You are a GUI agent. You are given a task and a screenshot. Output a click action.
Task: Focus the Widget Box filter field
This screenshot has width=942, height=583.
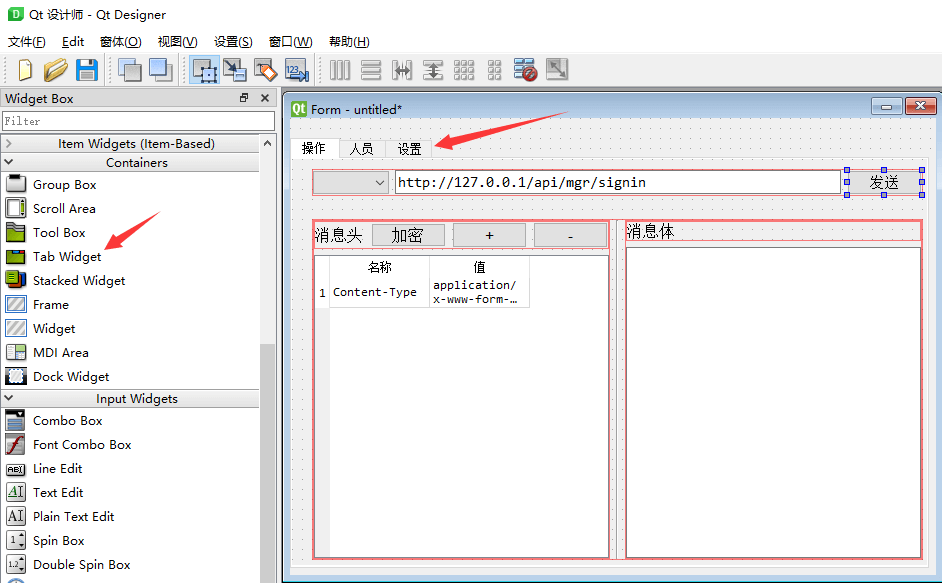(x=138, y=121)
